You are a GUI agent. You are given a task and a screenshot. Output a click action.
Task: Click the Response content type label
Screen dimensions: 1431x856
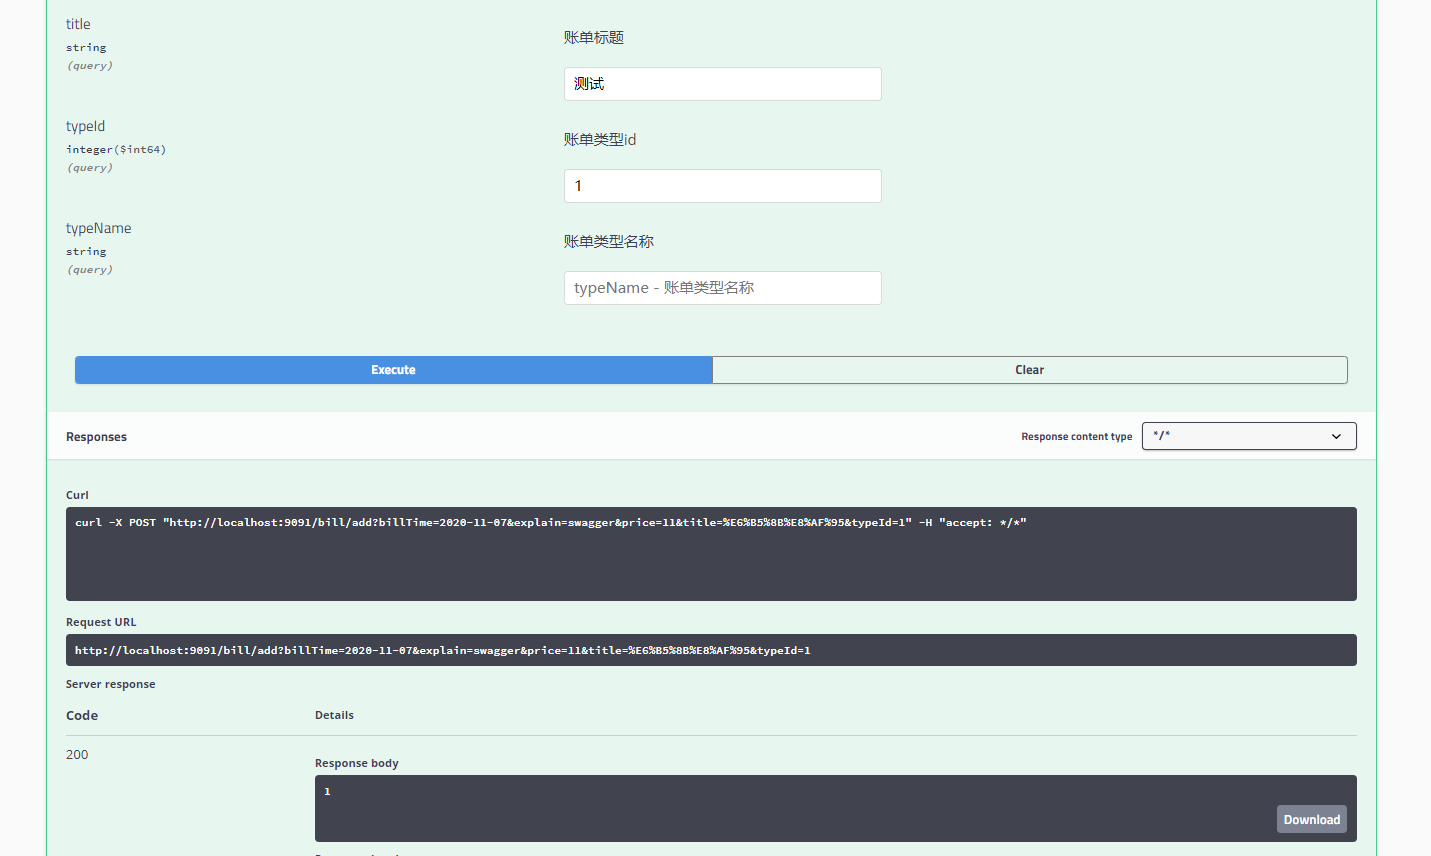click(1076, 437)
